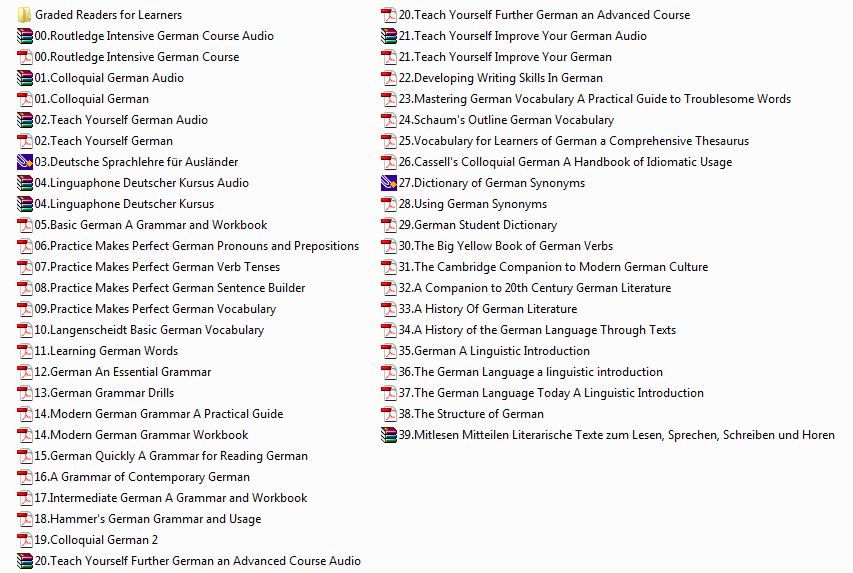Select the file 13.German Grammar Drills

[x=104, y=393]
